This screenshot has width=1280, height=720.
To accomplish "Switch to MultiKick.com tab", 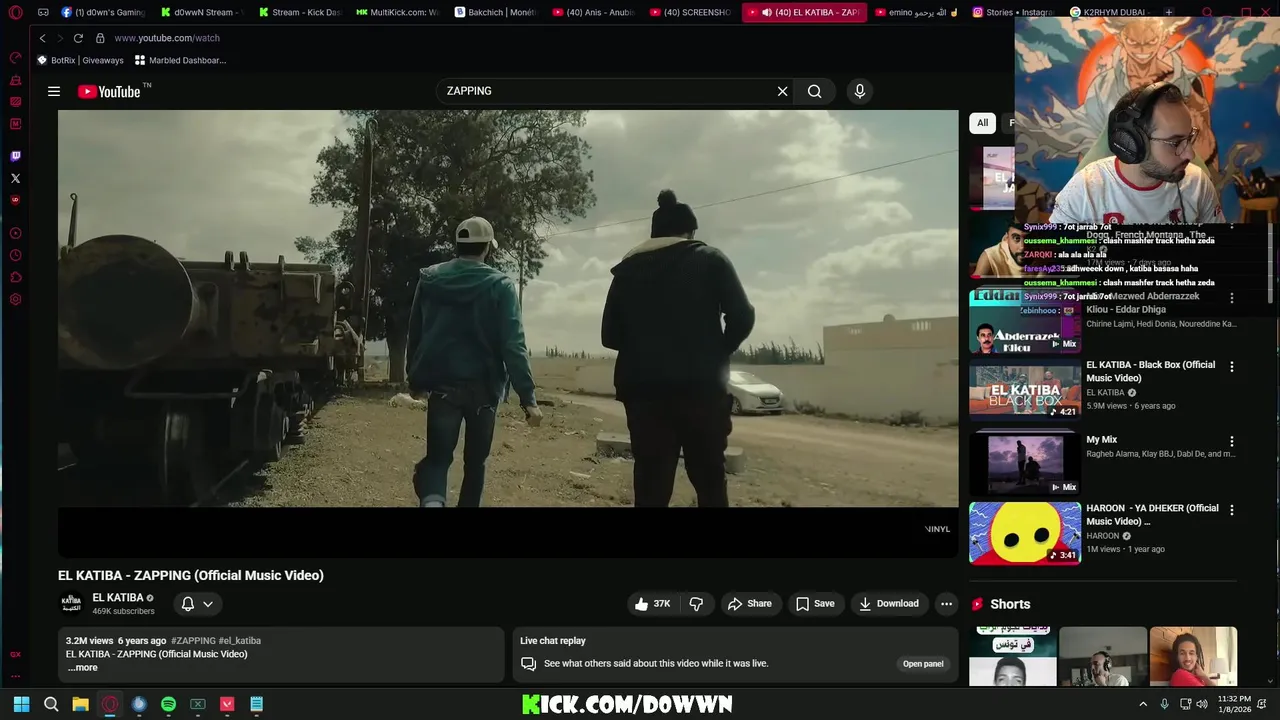I will (x=398, y=12).
